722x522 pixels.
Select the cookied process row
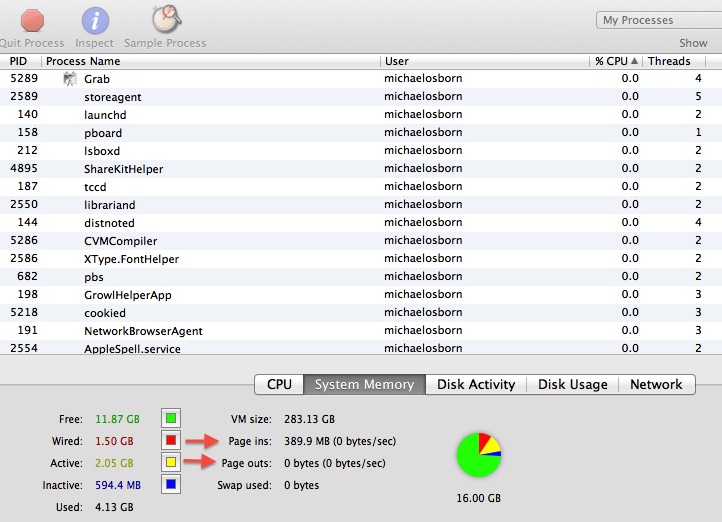(361, 312)
